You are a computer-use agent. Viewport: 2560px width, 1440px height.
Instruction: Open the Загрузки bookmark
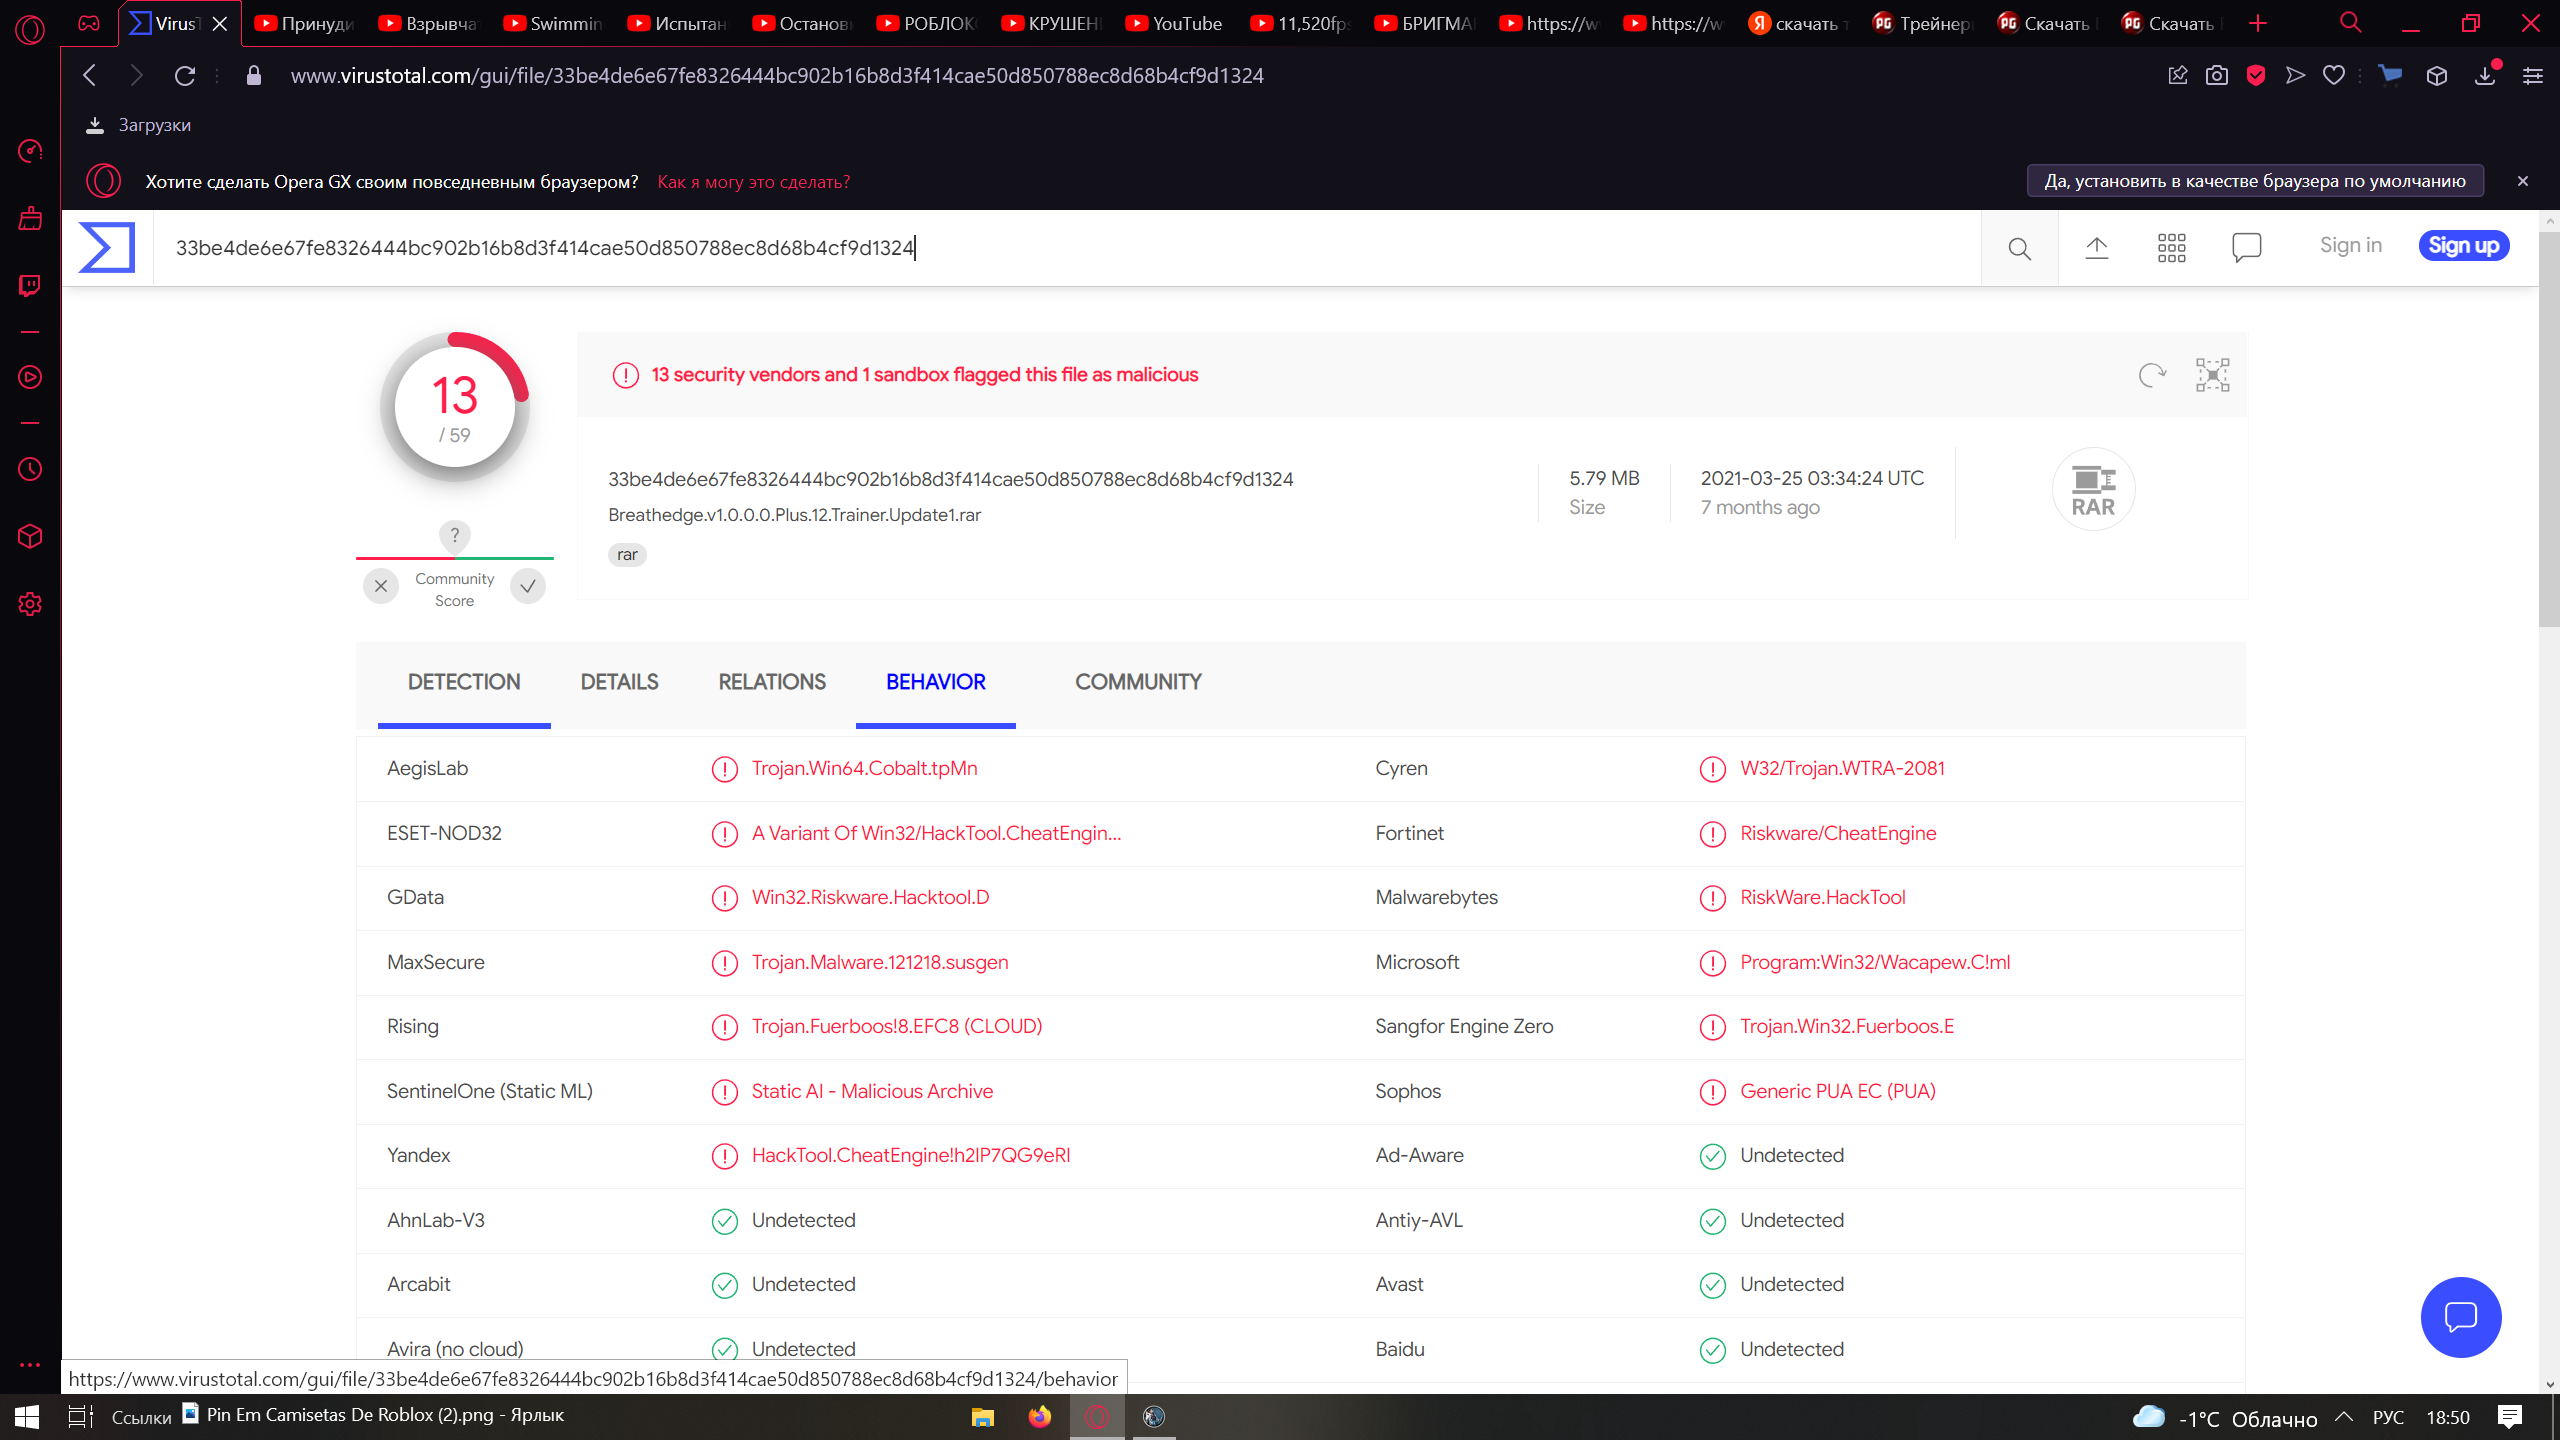pyautogui.click(x=138, y=125)
